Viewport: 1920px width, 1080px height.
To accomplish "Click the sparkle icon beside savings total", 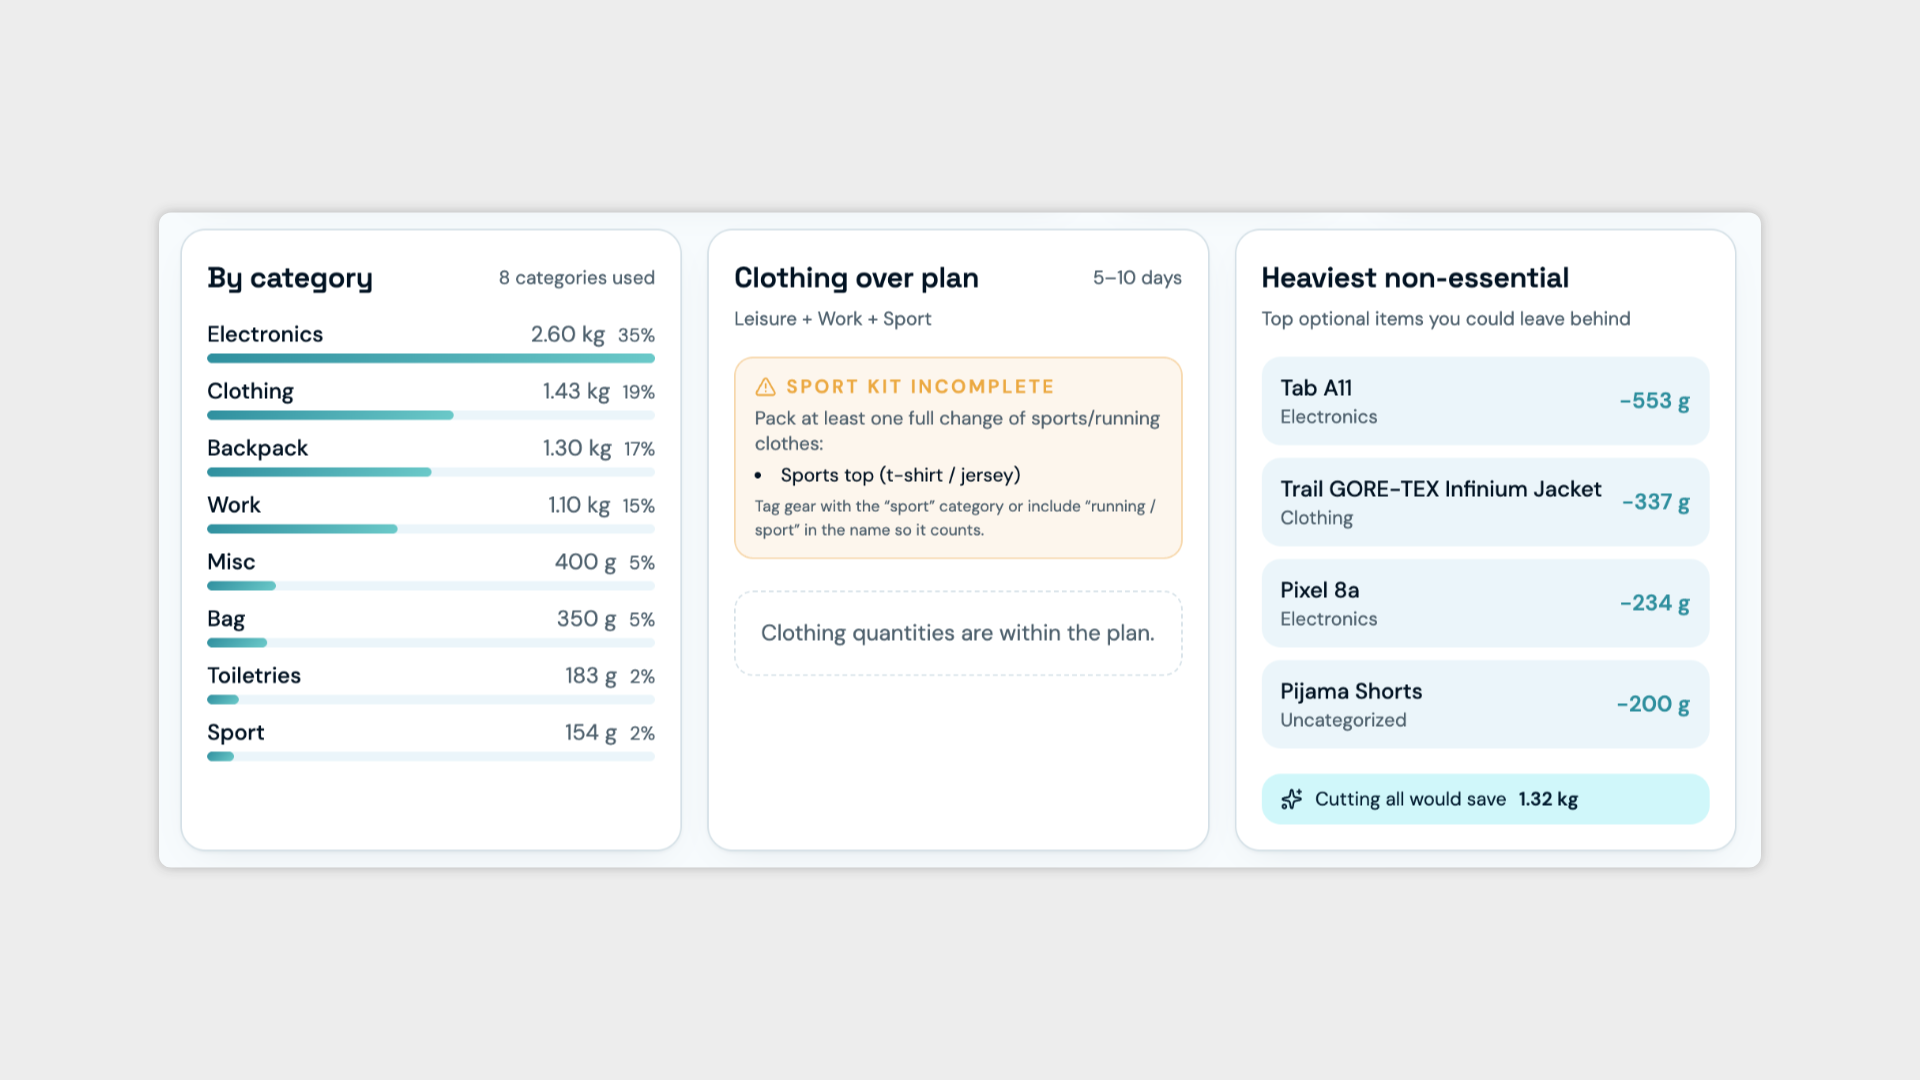I will click(1292, 799).
